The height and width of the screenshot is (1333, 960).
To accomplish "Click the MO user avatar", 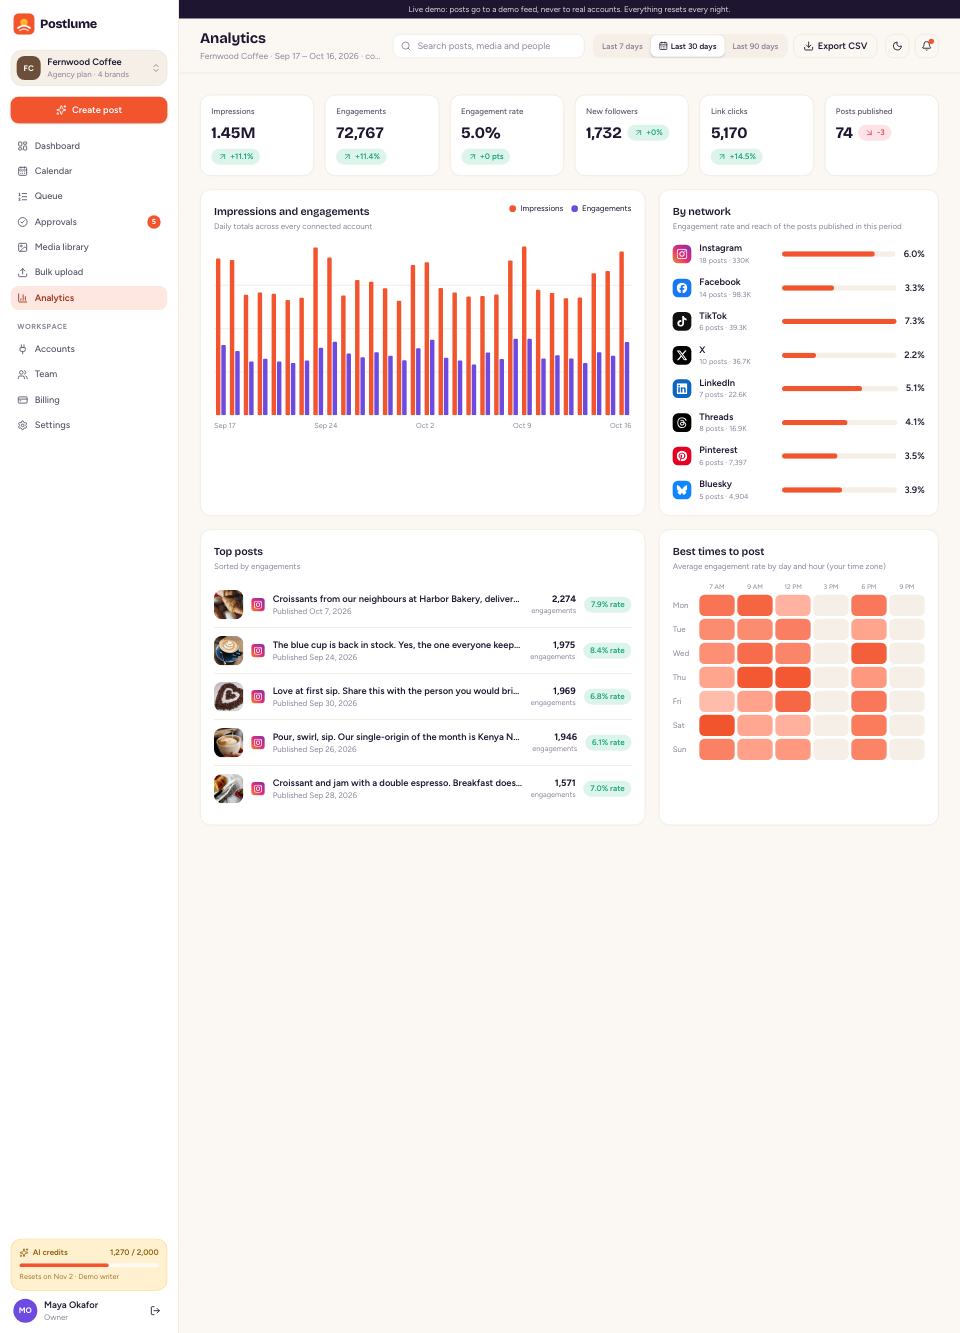I will [25, 1310].
